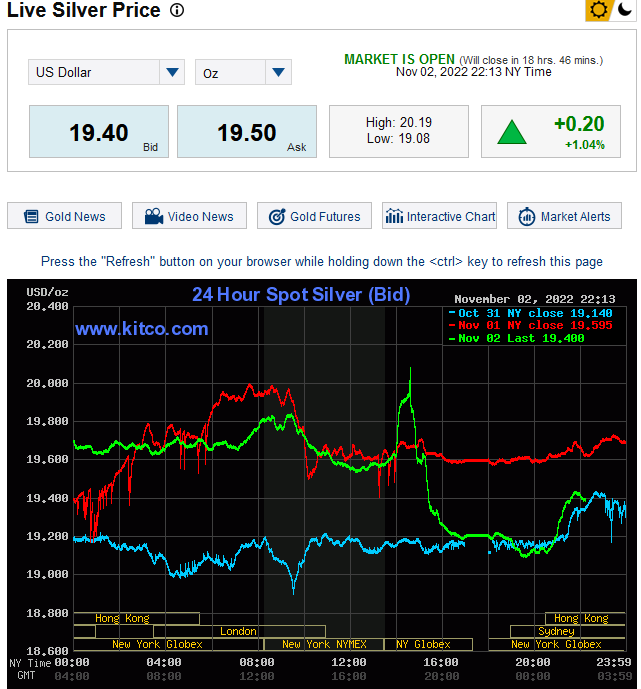
Task: Click the newspaper icon on Gold News
Action: [x=31, y=217]
